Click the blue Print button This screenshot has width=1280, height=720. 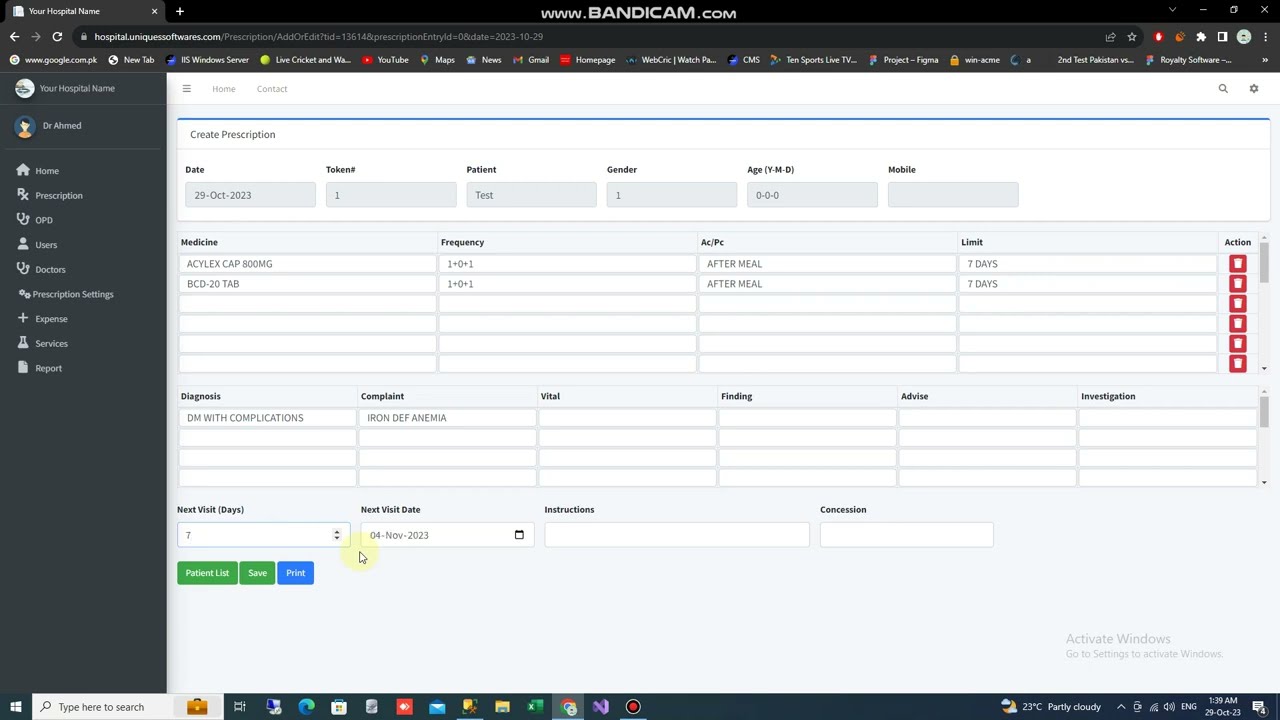(x=295, y=573)
